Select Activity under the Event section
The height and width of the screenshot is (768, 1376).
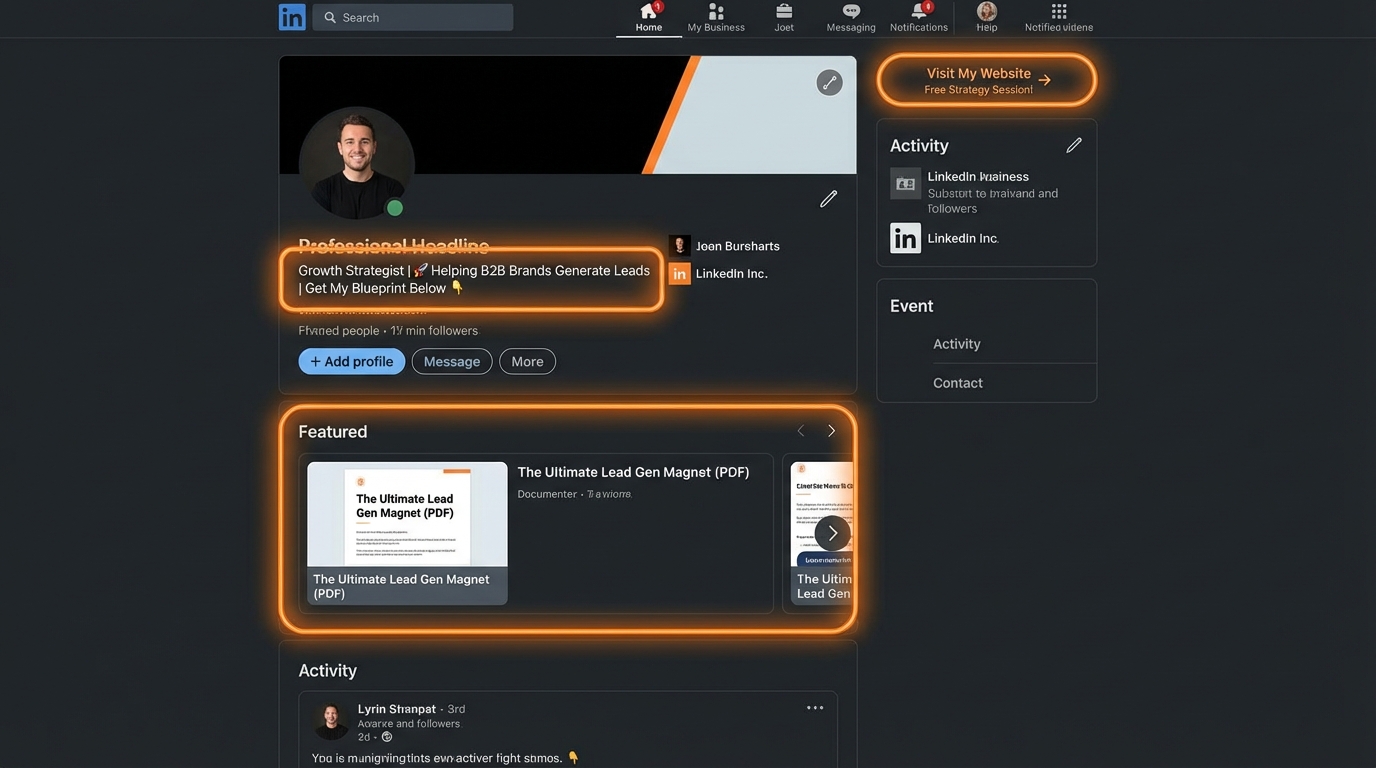pyautogui.click(x=956, y=344)
